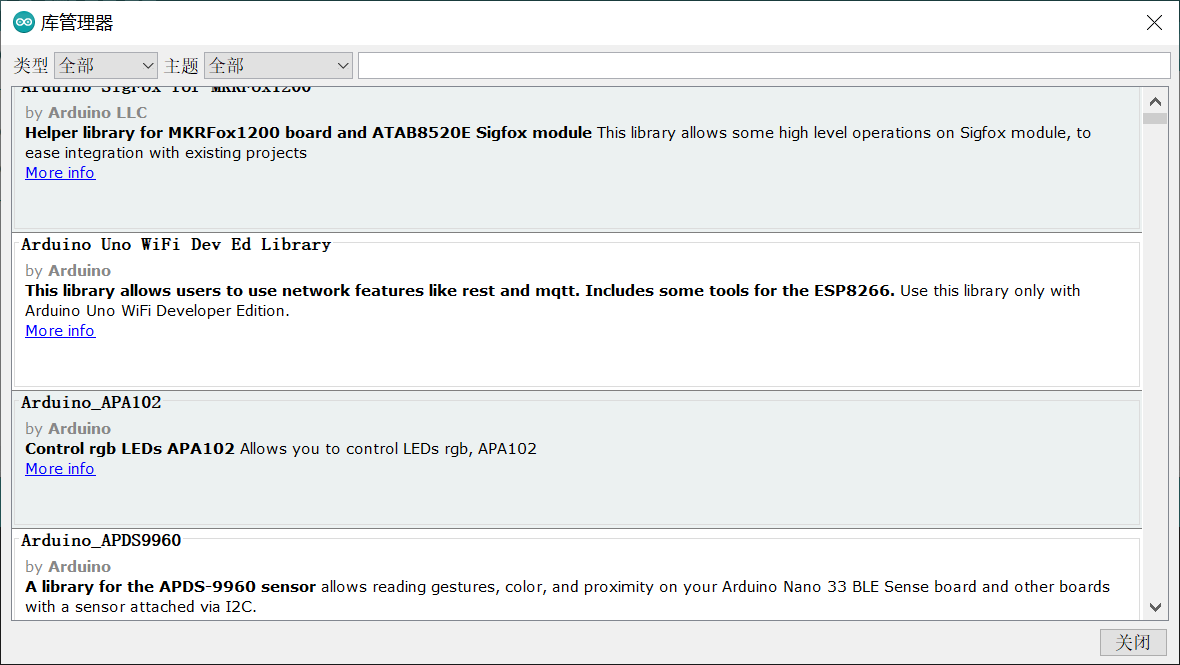
Task: Open More info for Uno WiFi Dev Ed
Action: point(60,331)
